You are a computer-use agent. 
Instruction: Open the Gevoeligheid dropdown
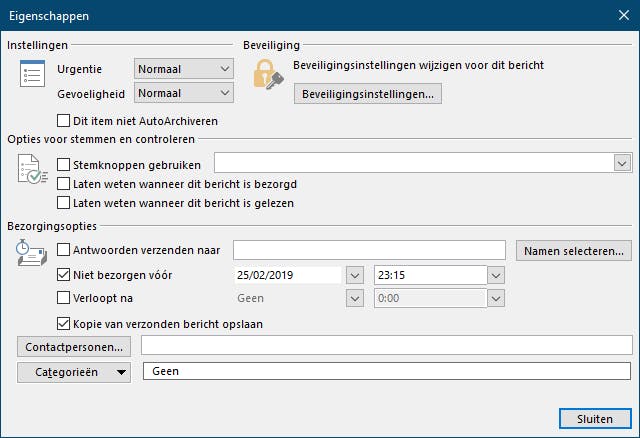coord(184,93)
